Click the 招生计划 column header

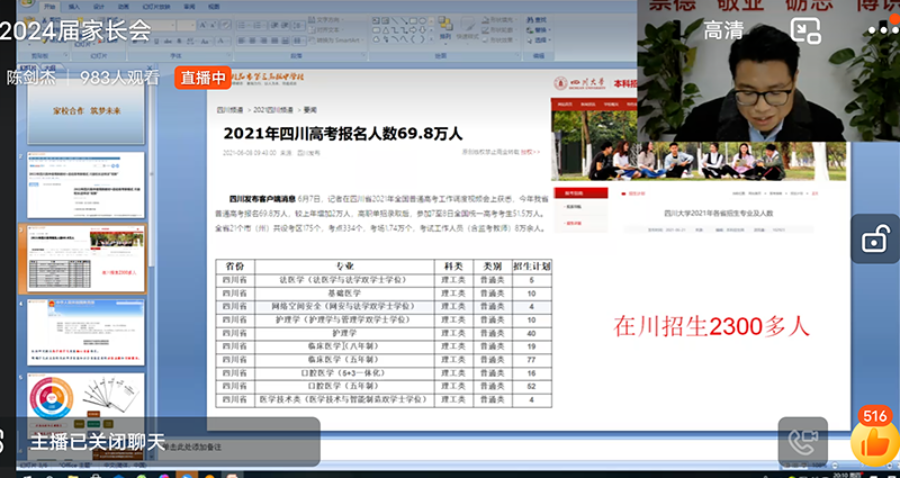click(x=532, y=266)
